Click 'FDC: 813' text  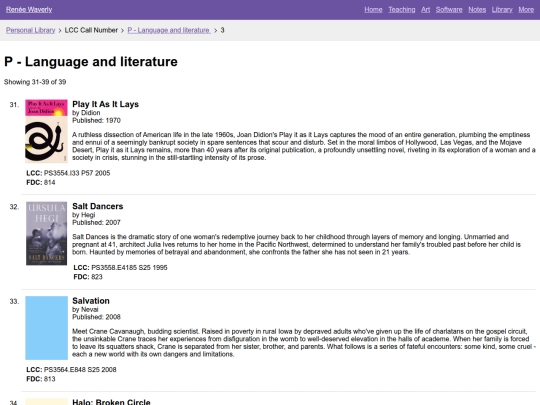click(x=41, y=379)
